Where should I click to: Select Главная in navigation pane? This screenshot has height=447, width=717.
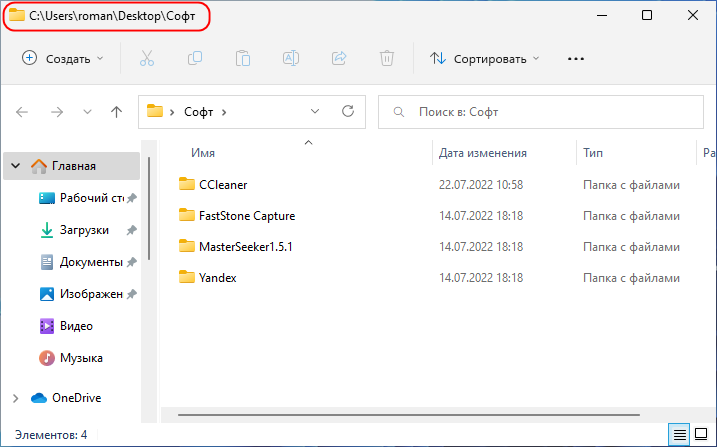pyautogui.click(x=71, y=165)
